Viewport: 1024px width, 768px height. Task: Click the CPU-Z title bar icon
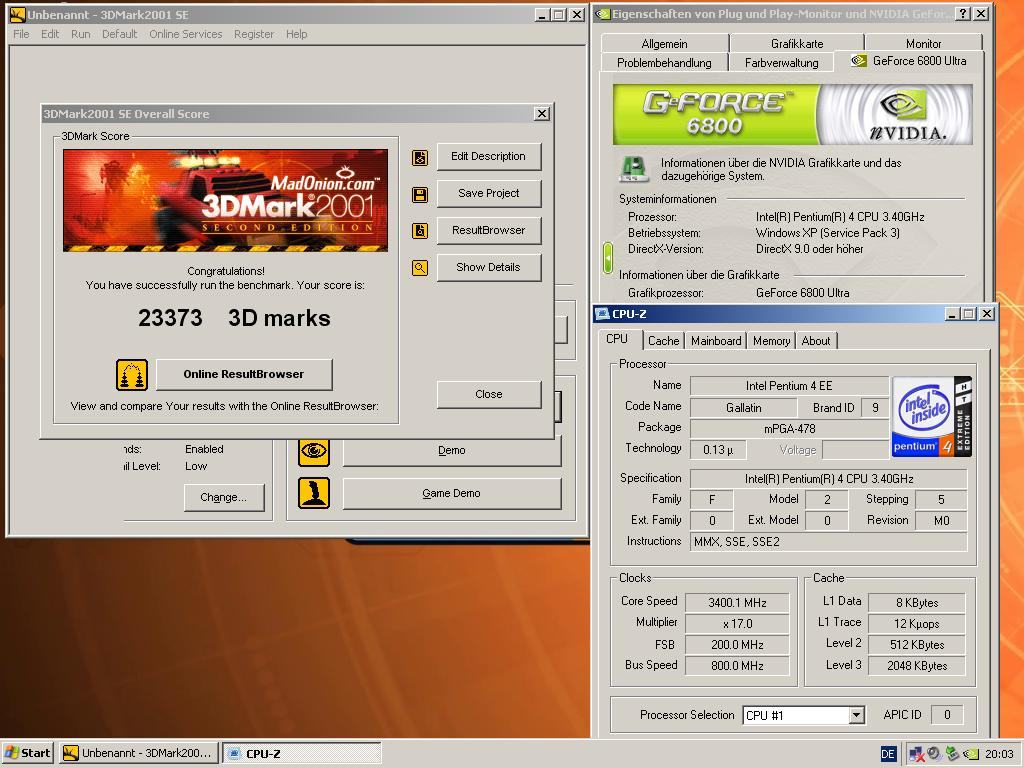(602, 314)
